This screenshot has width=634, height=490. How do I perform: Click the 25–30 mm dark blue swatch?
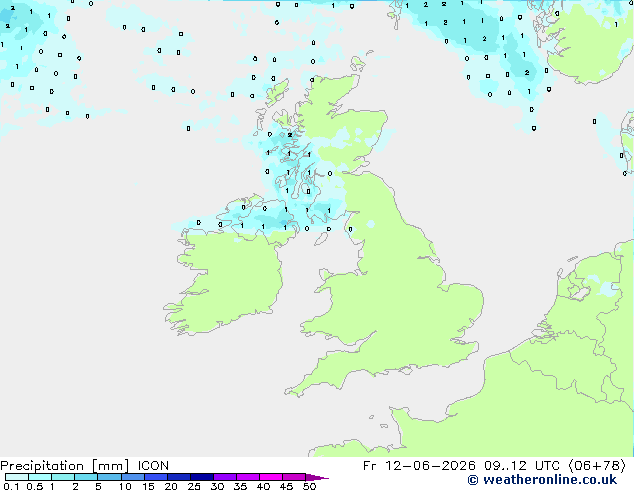tap(201, 477)
